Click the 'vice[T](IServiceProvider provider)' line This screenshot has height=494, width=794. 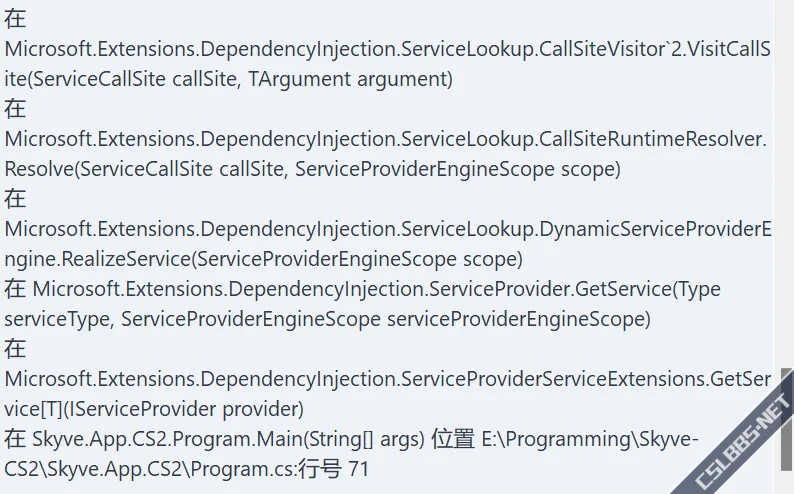click(x=154, y=409)
